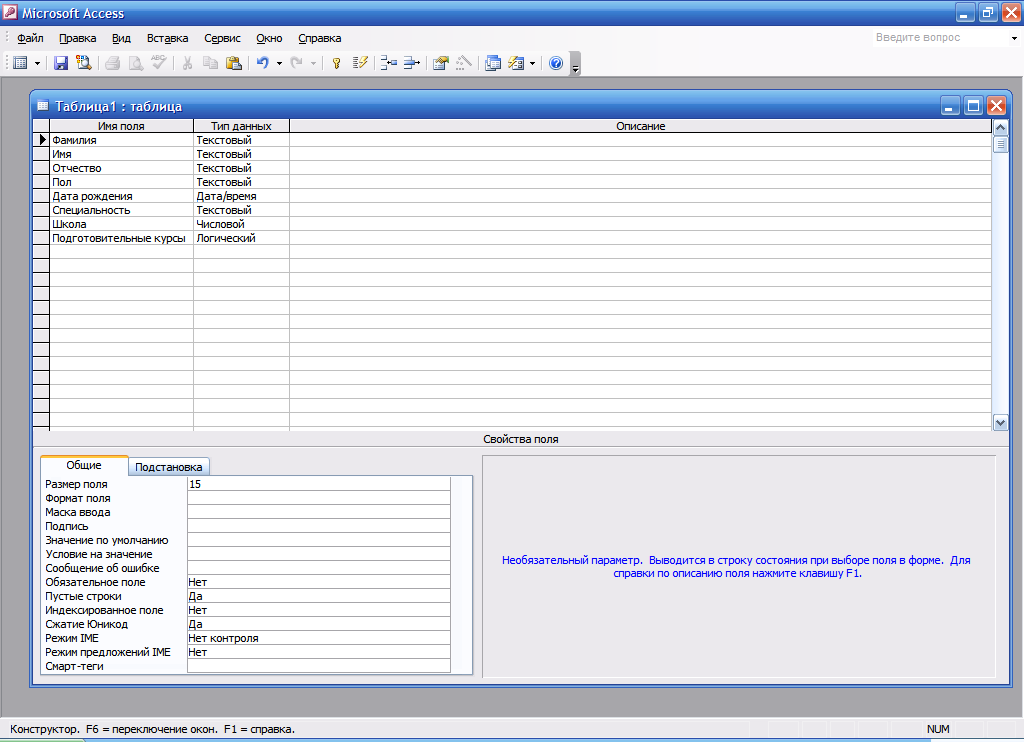
Task: Click the table scrollbar up arrow
Action: (x=1000, y=127)
